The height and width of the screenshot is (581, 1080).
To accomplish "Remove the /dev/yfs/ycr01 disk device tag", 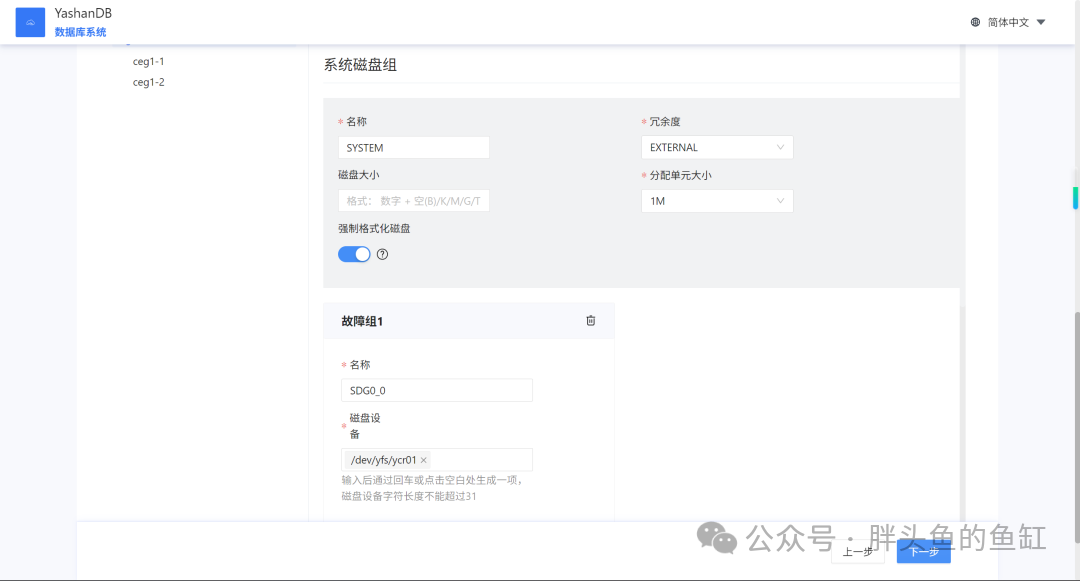I will [x=424, y=460].
